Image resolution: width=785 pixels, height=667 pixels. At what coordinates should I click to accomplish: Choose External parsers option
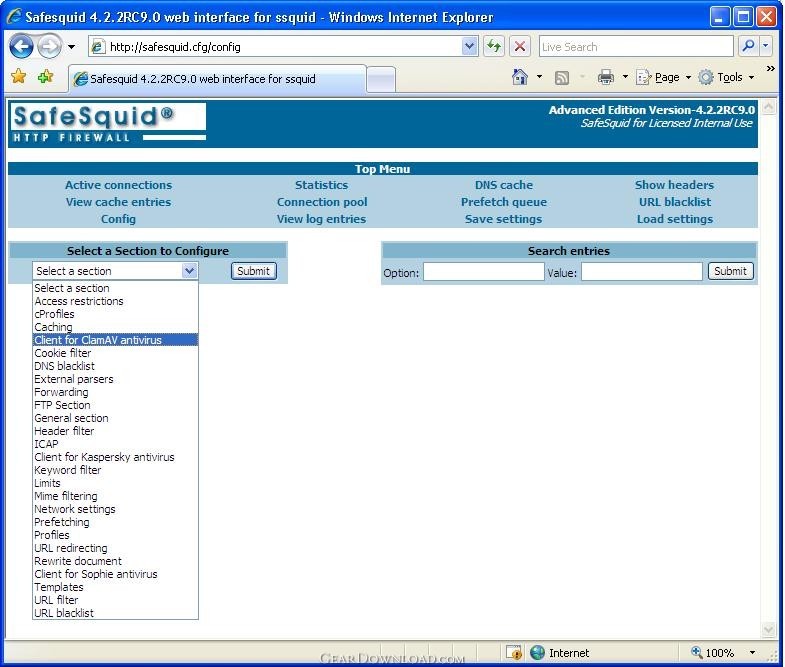pos(116,379)
